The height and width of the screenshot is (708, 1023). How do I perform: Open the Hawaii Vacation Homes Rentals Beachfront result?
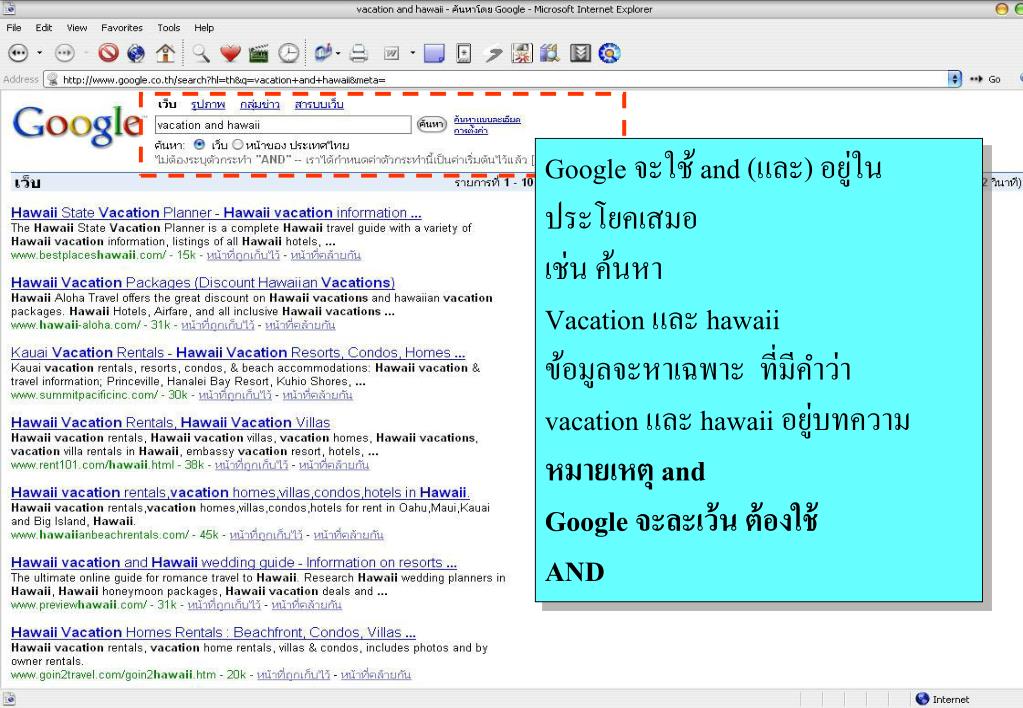213,632
